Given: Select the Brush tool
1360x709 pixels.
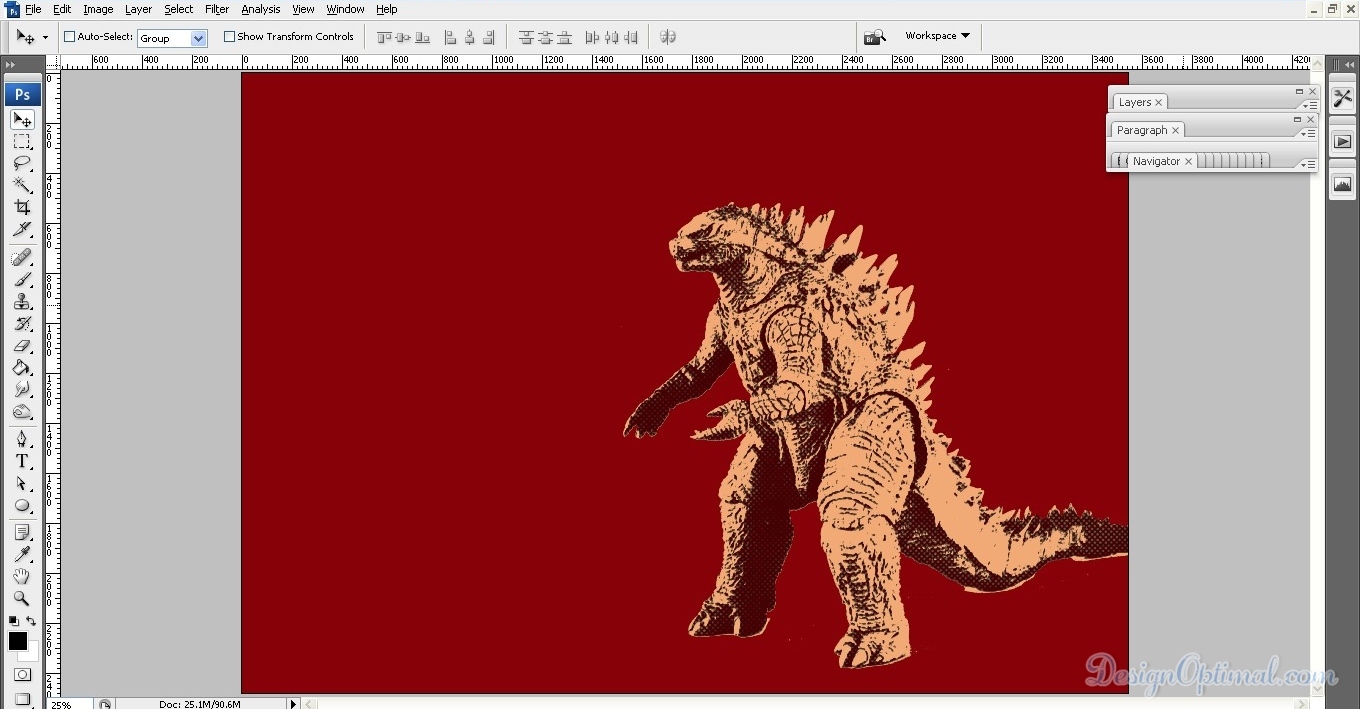Looking at the screenshot, I should (22, 280).
